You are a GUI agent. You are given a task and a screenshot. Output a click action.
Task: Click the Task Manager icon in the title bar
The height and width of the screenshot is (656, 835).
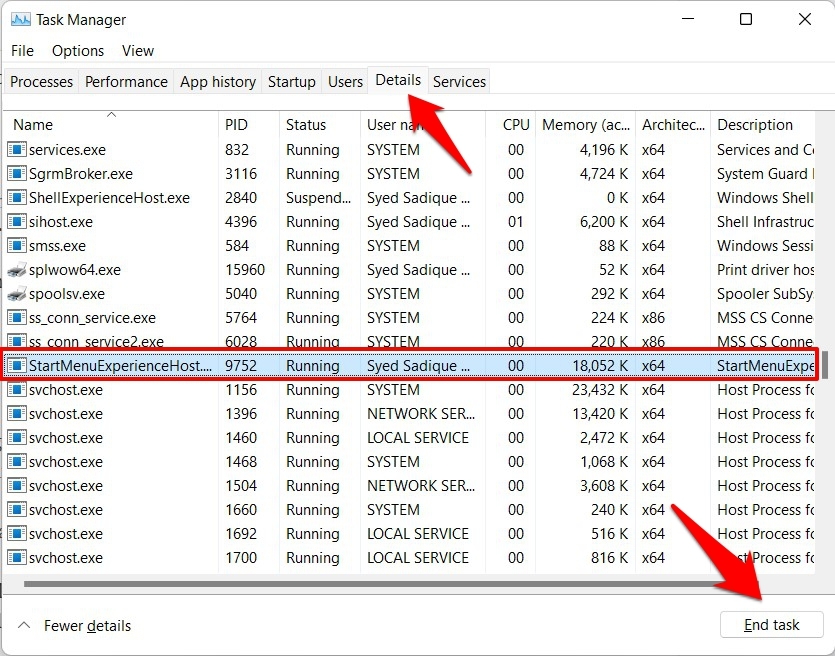point(21,20)
